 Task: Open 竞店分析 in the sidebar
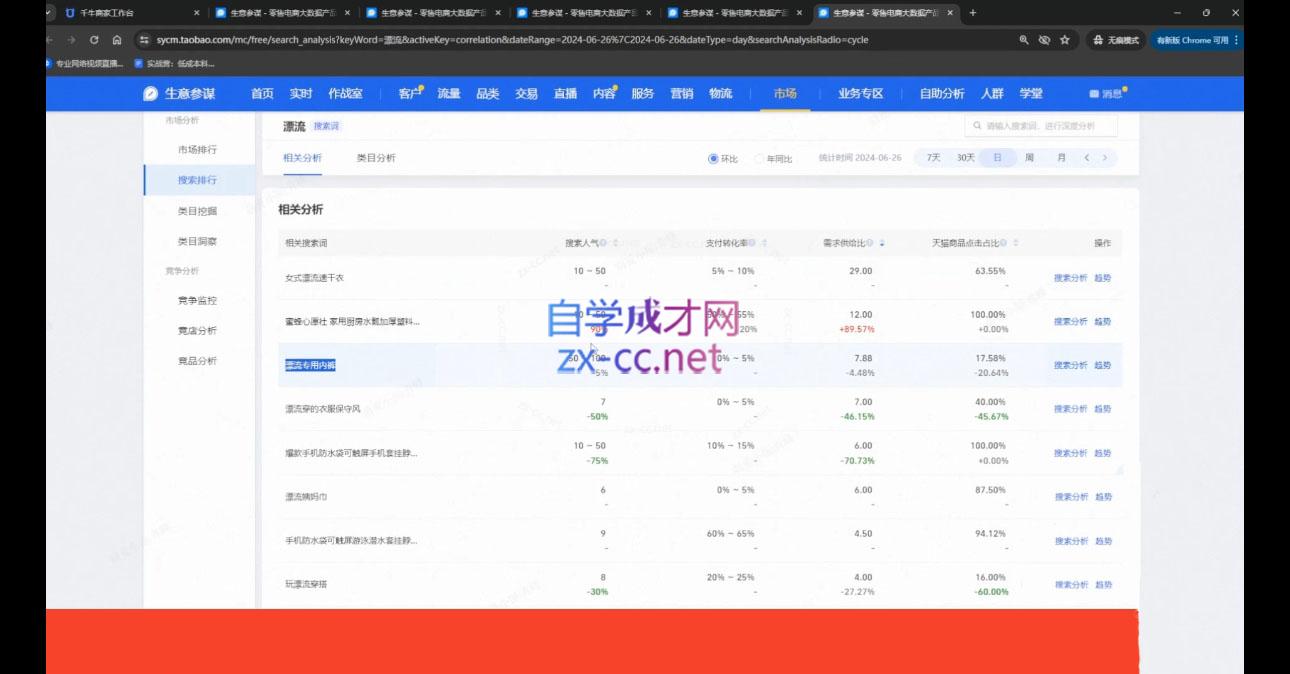pyautogui.click(x=197, y=330)
